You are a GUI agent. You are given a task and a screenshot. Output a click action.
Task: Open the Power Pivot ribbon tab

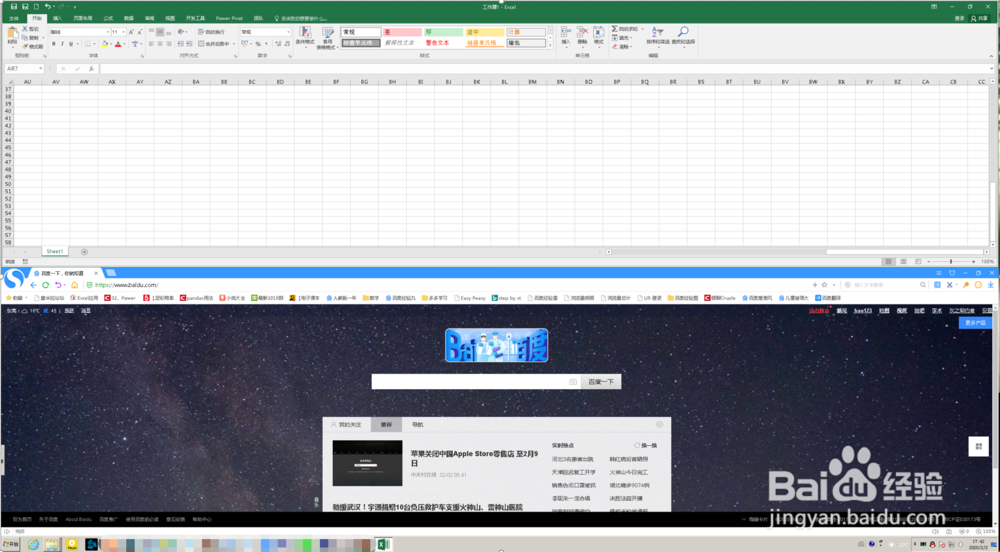pos(229,18)
